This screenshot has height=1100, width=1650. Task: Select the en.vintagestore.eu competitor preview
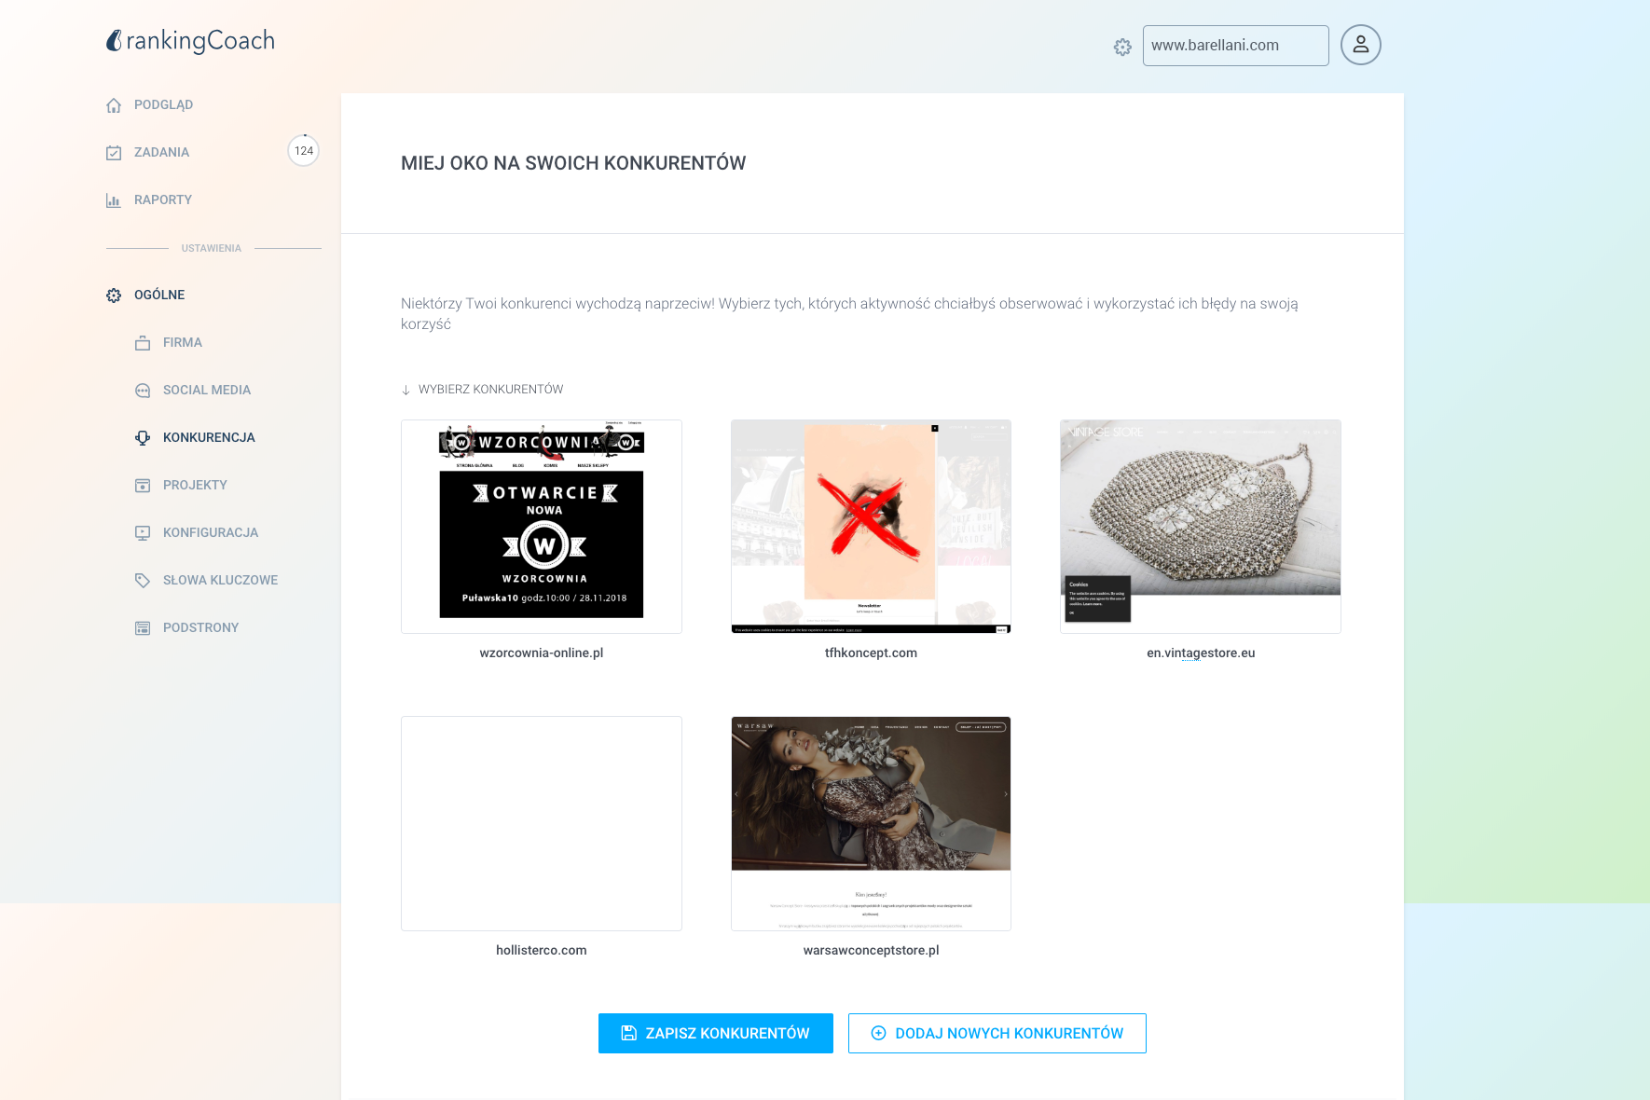tap(1200, 526)
